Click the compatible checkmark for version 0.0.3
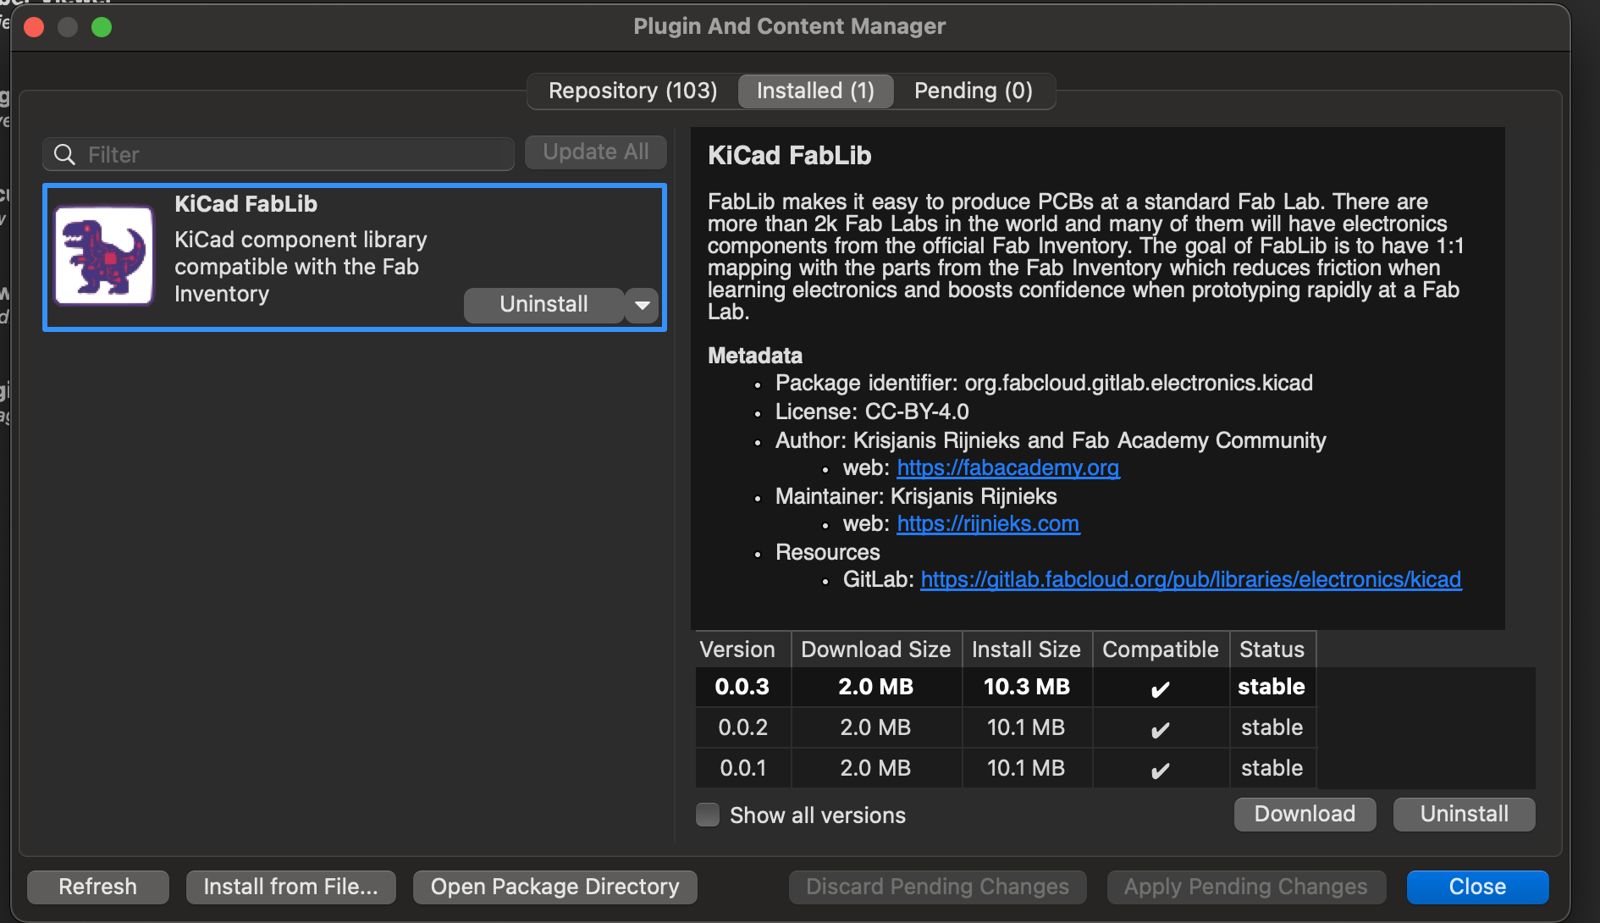This screenshot has width=1600, height=923. [1160, 689]
